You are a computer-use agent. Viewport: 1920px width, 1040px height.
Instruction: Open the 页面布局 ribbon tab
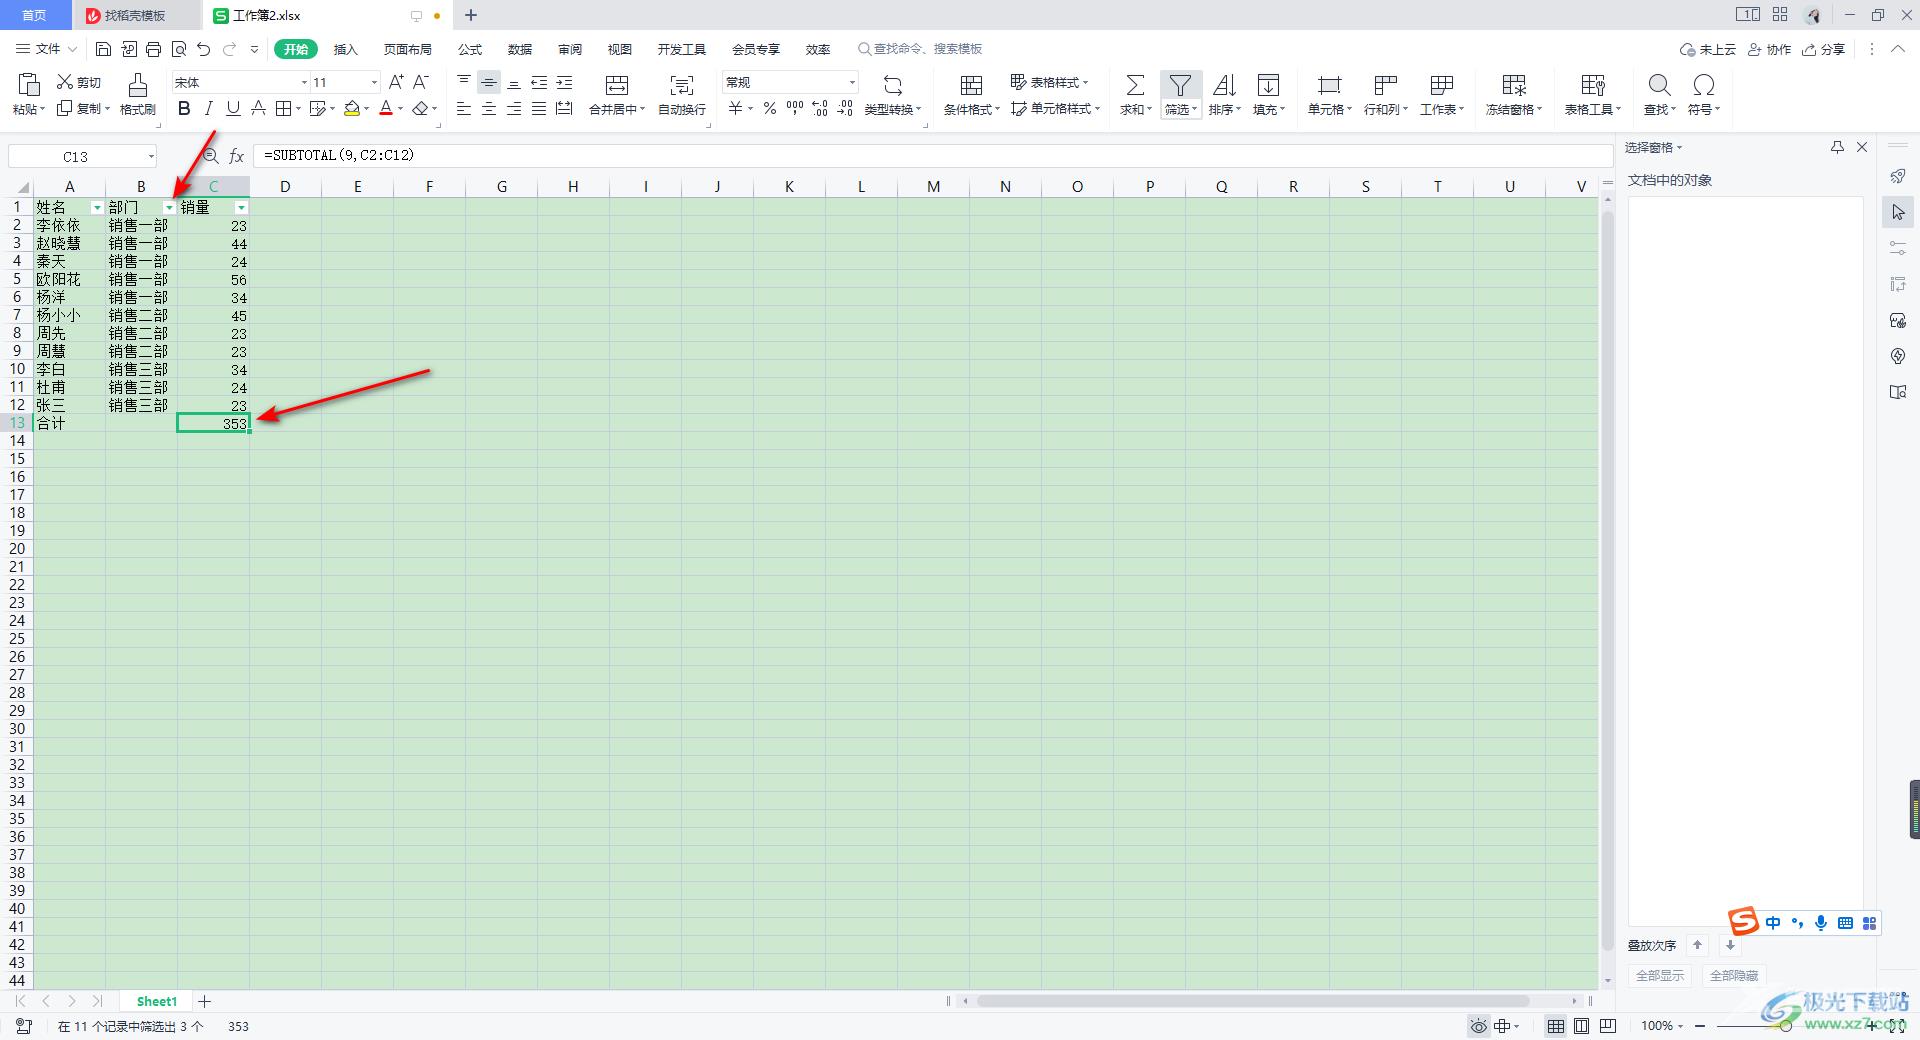pos(408,49)
